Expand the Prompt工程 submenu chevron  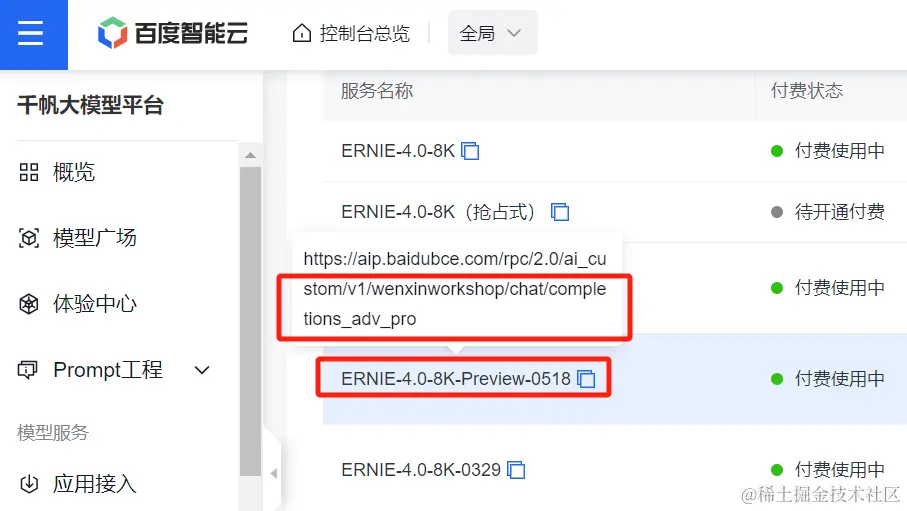pos(202,370)
